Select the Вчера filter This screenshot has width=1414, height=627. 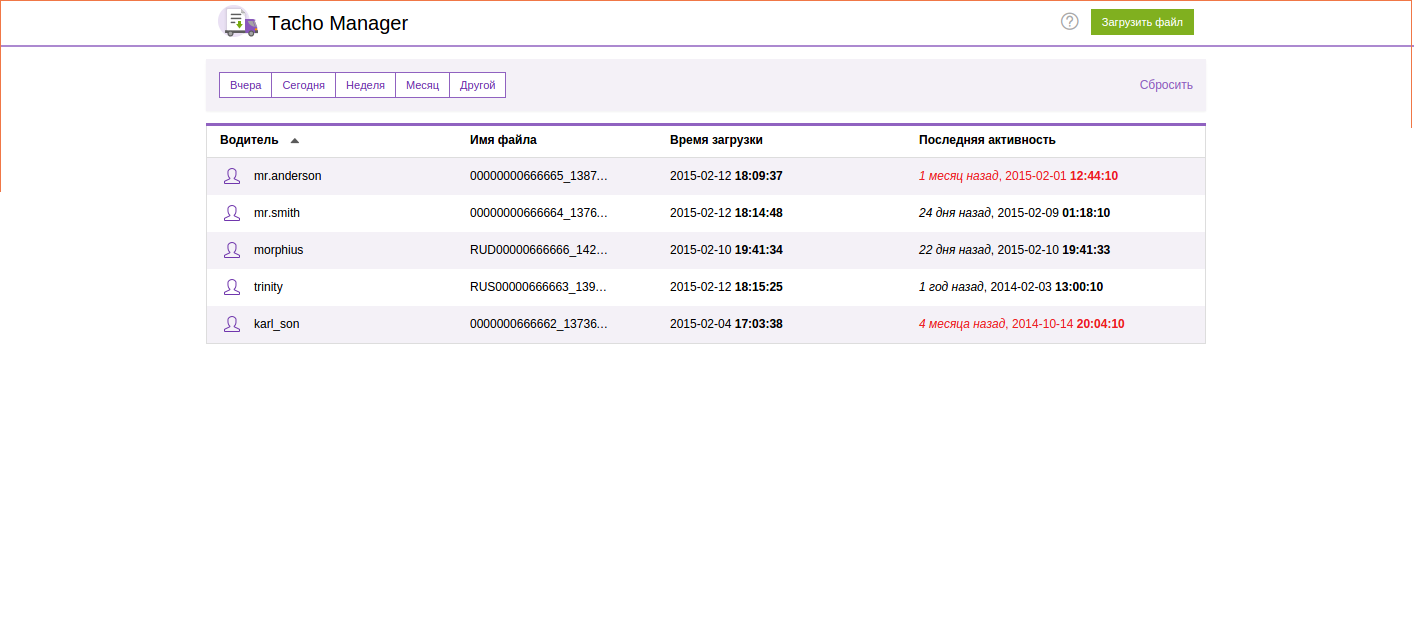point(245,85)
